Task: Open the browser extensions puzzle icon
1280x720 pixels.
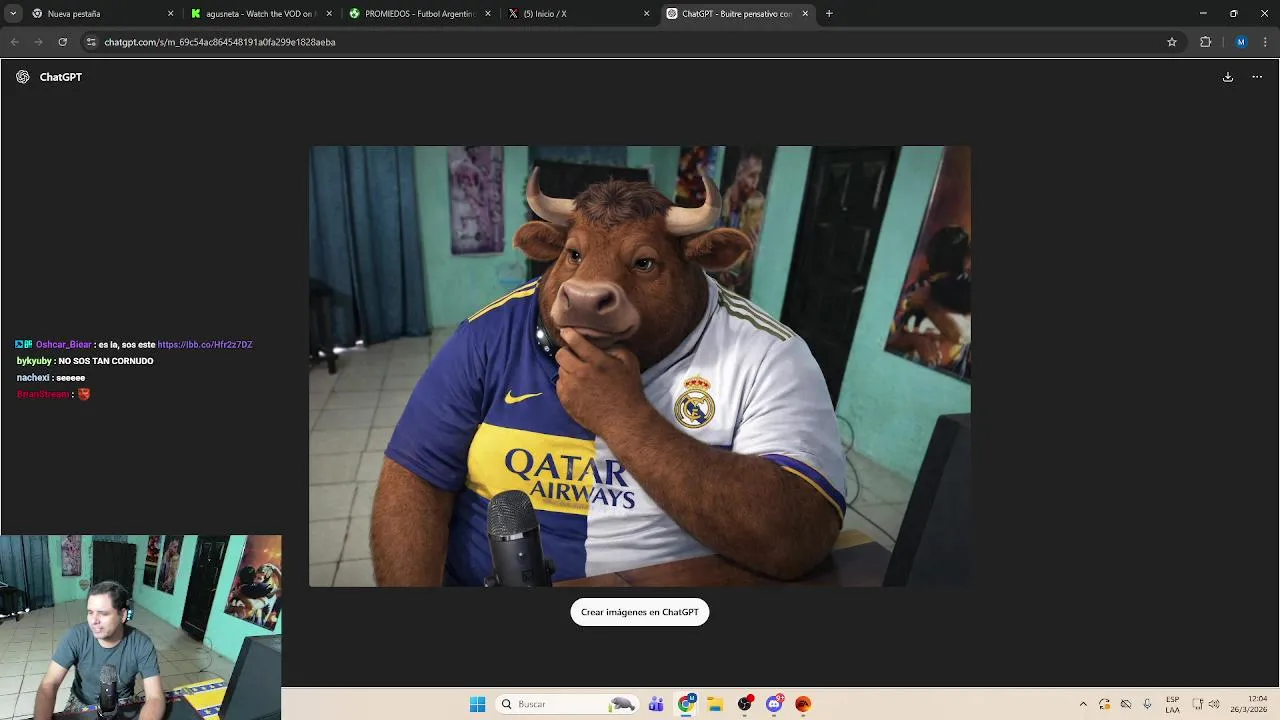Action: coord(1205,42)
